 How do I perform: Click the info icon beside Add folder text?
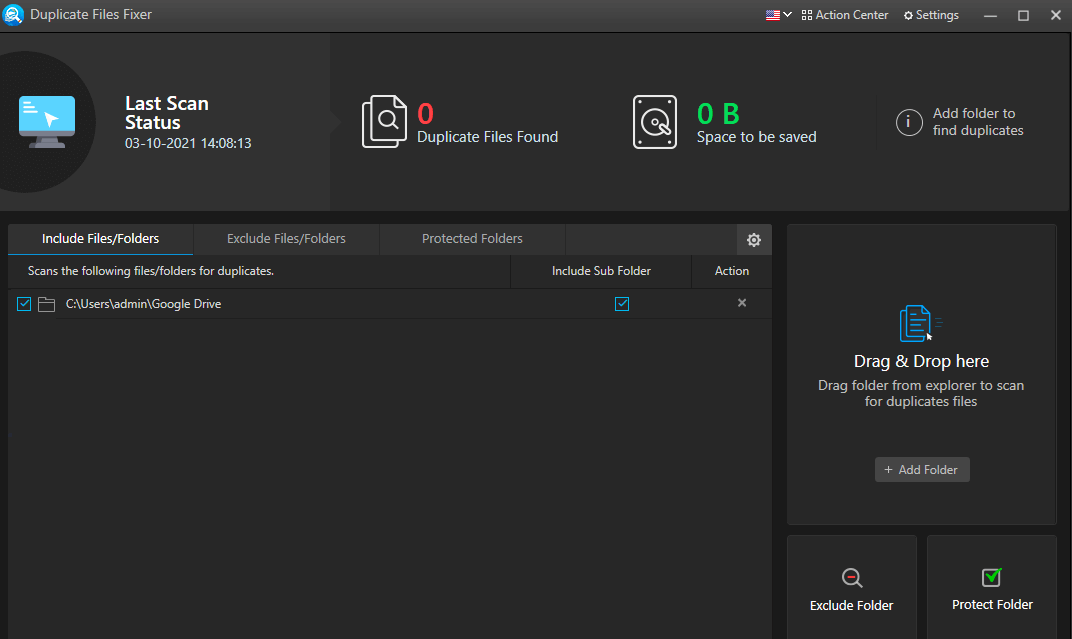click(x=908, y=122)
